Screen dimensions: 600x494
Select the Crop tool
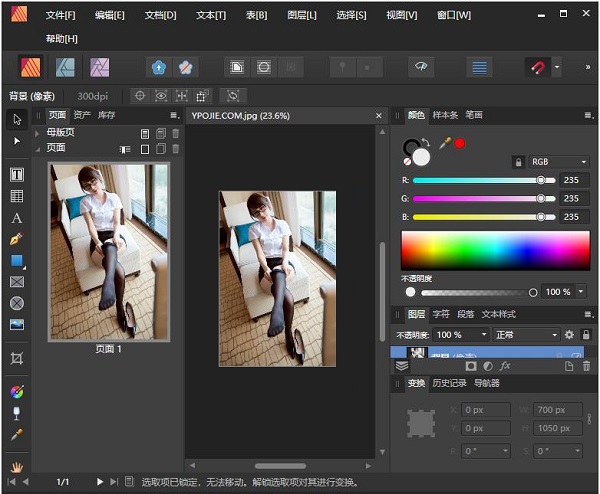click(x=17, y=359)
